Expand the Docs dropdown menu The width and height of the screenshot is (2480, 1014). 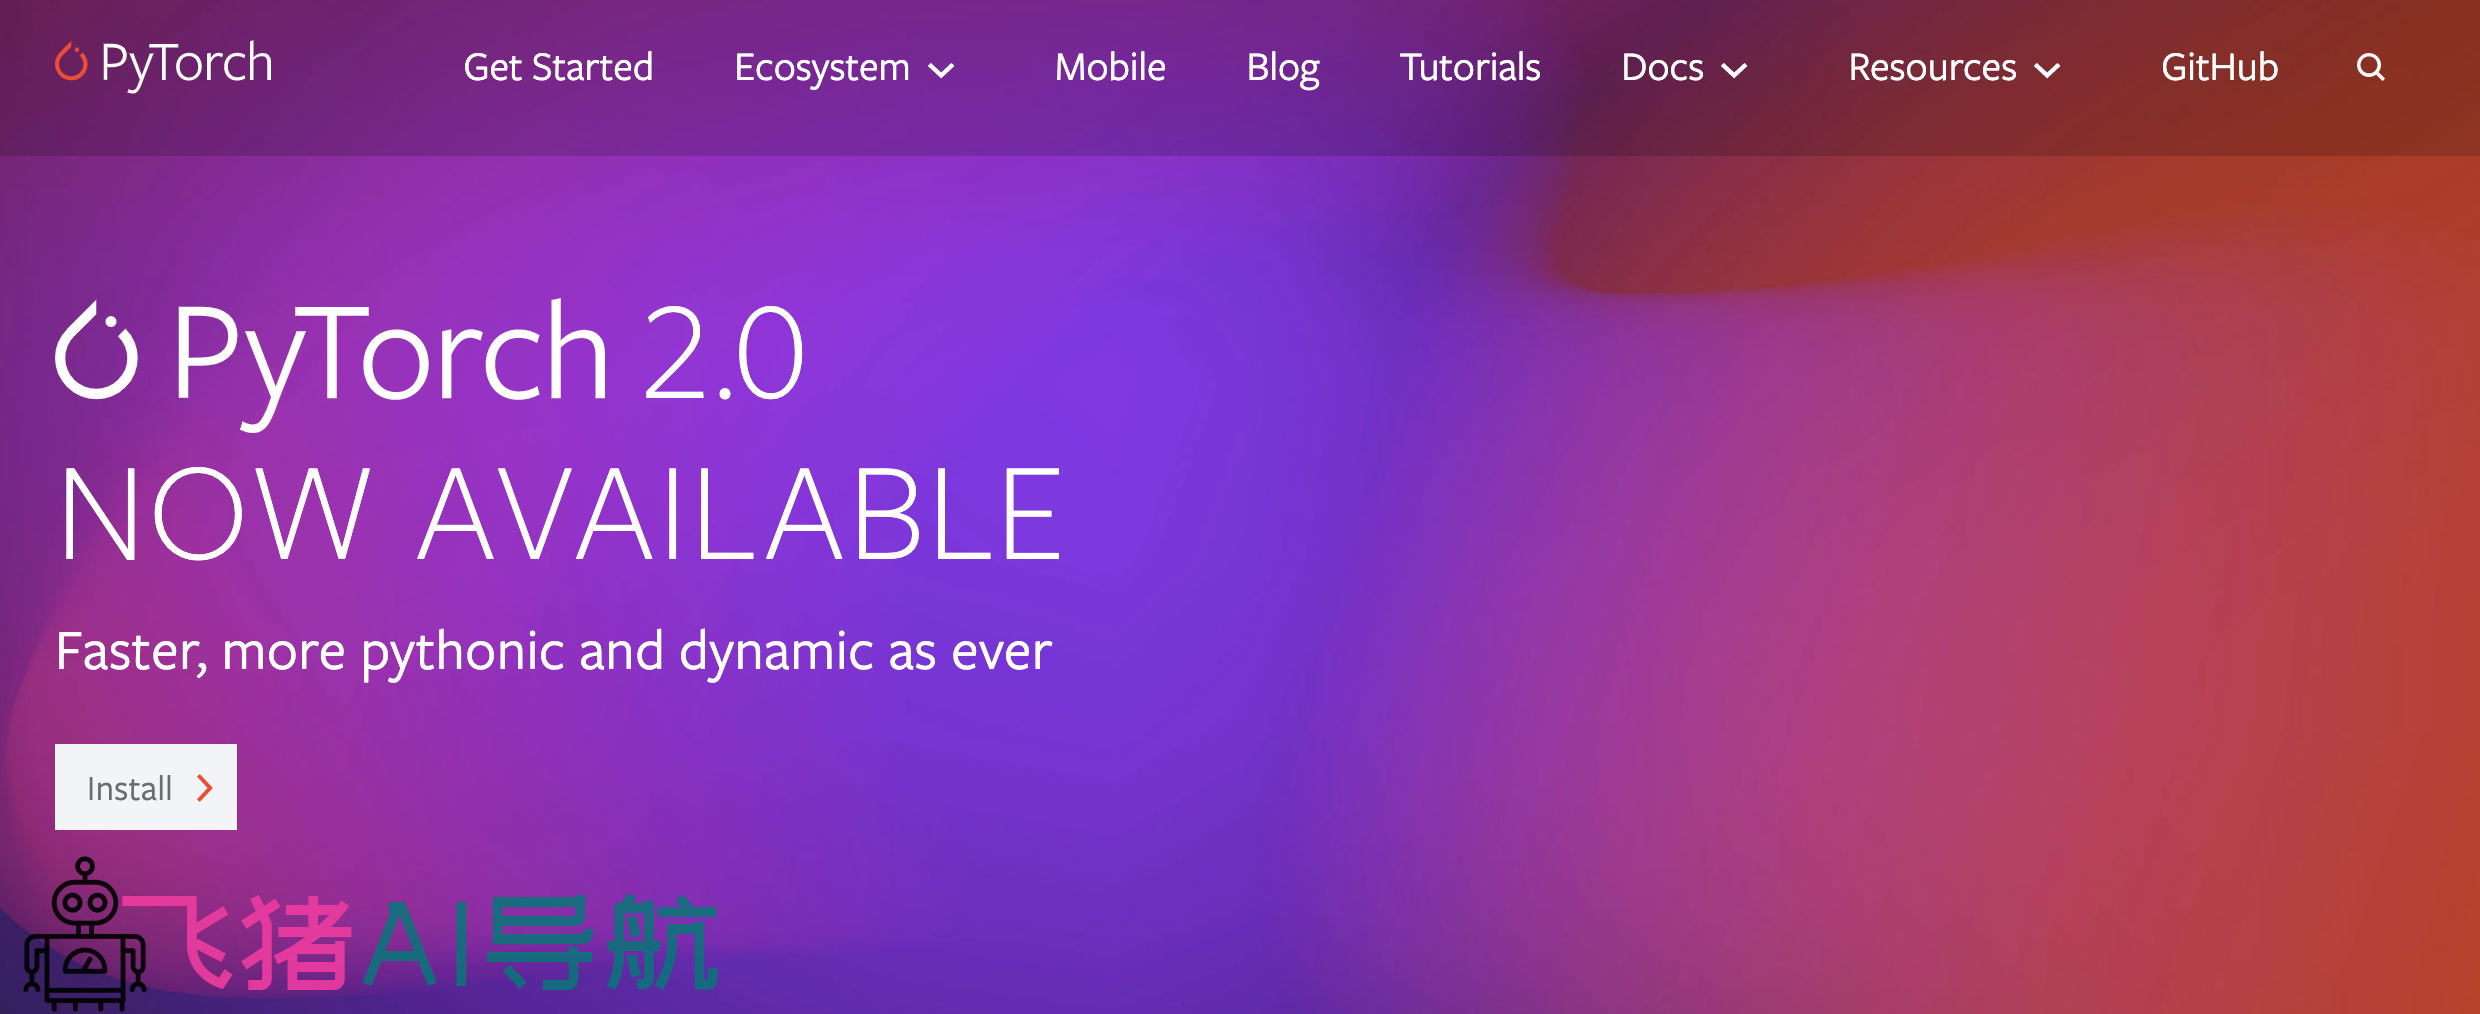(x=1684, y=68)
